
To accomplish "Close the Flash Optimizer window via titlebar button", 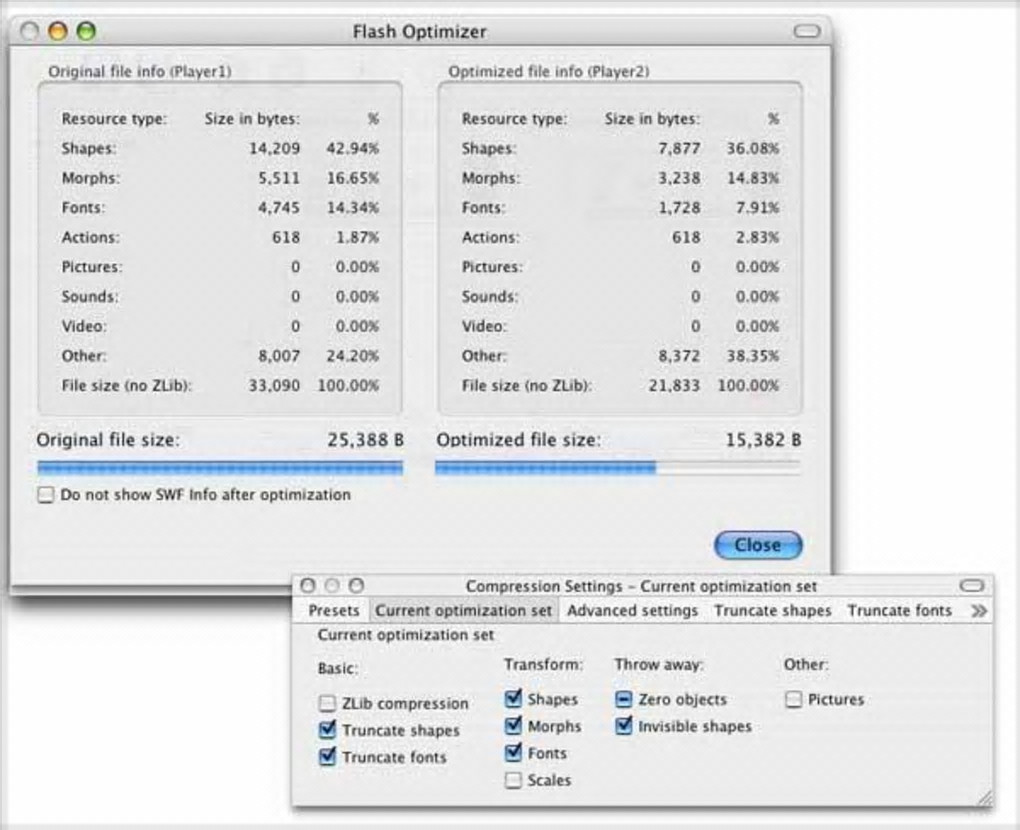I will 29,31.
